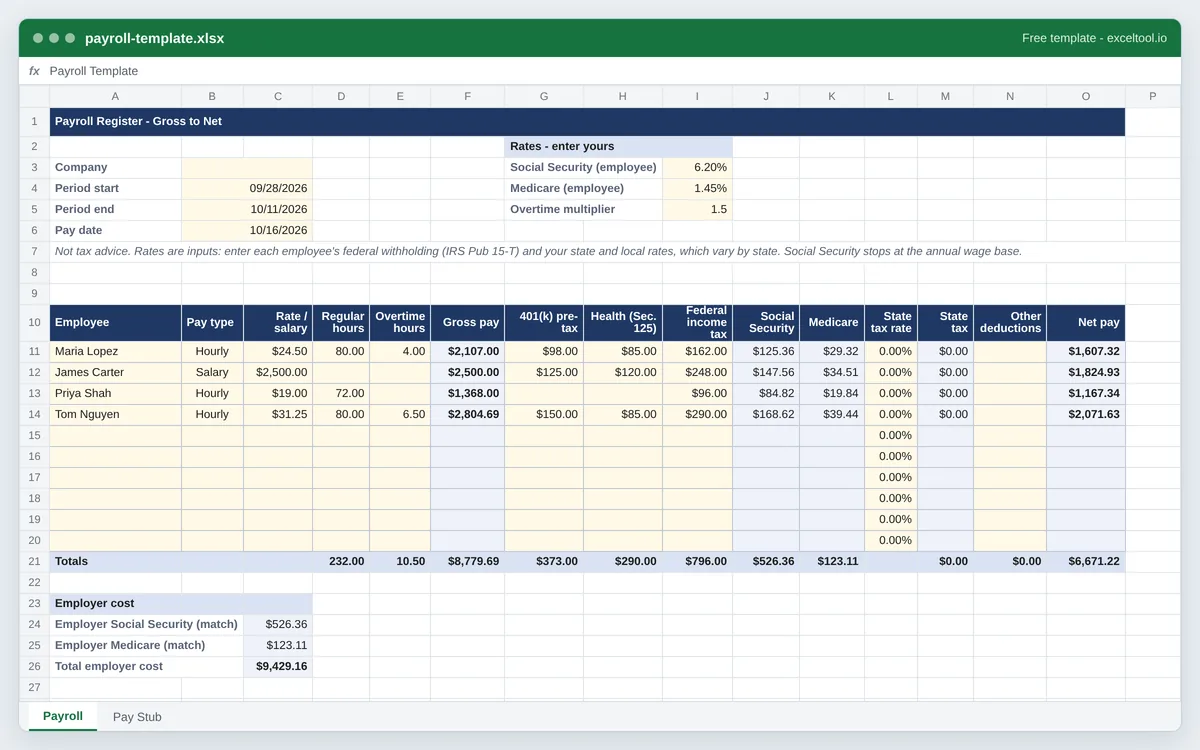Click the fx formula icon
The width and height of the screenshot is (1200, 750).
[34, 71]
